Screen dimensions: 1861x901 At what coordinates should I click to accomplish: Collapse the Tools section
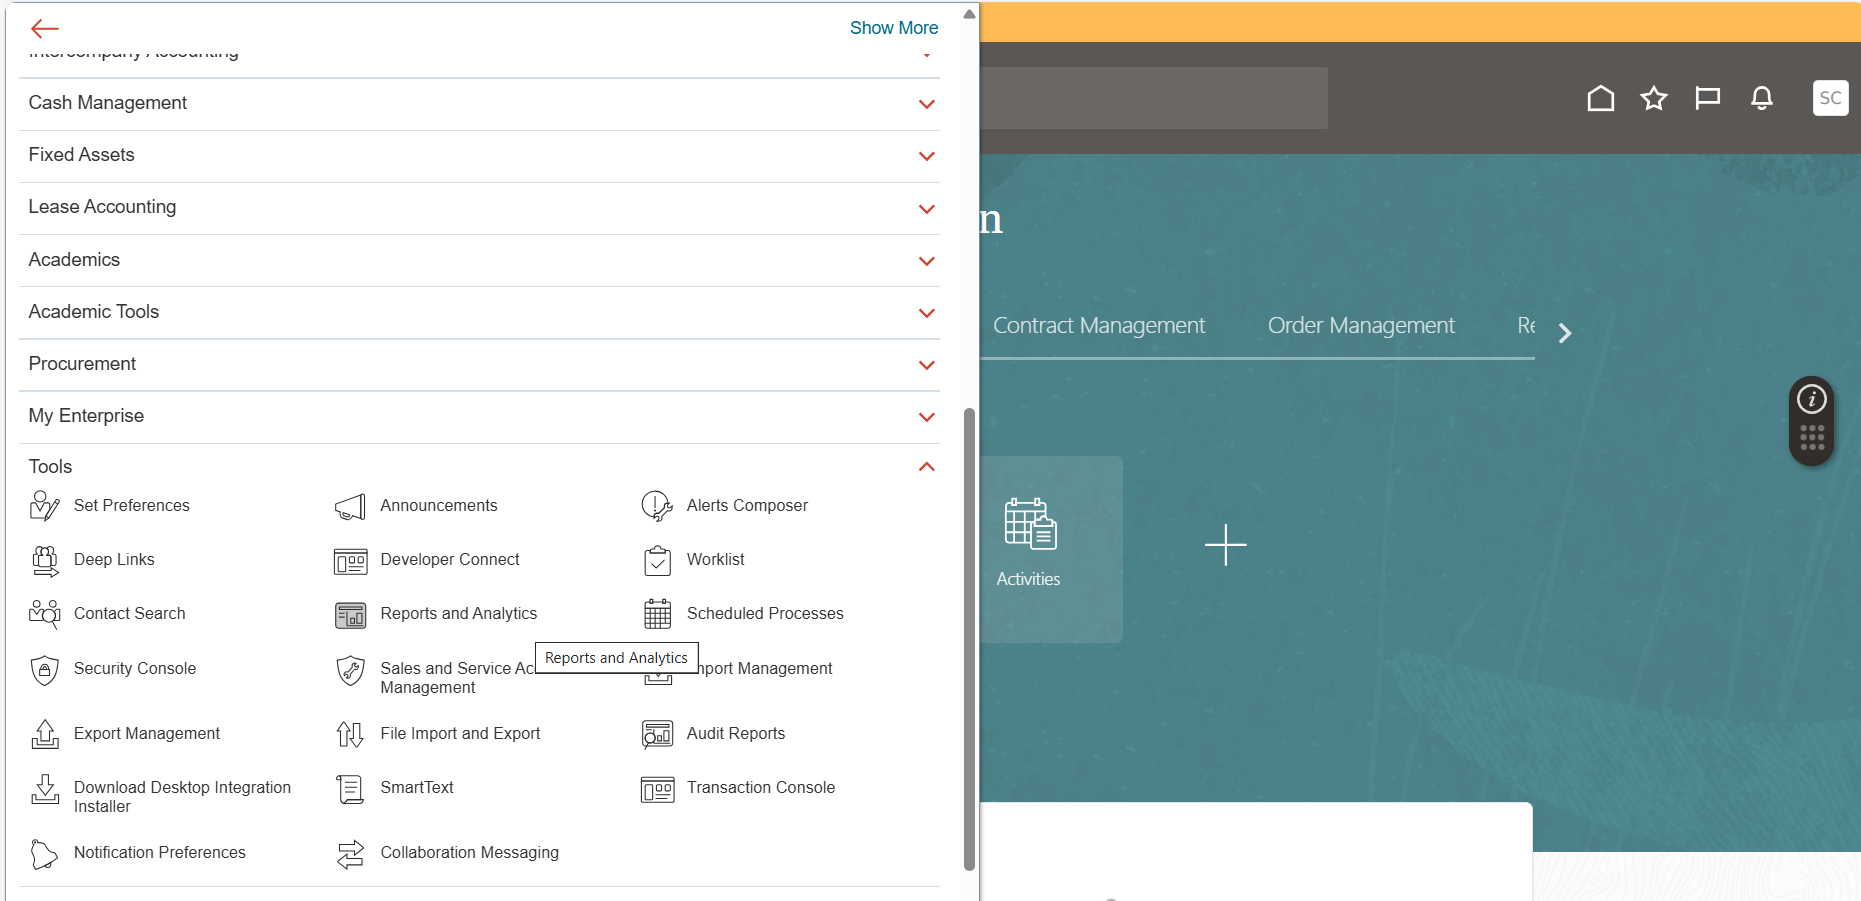[x=927, y=467]
